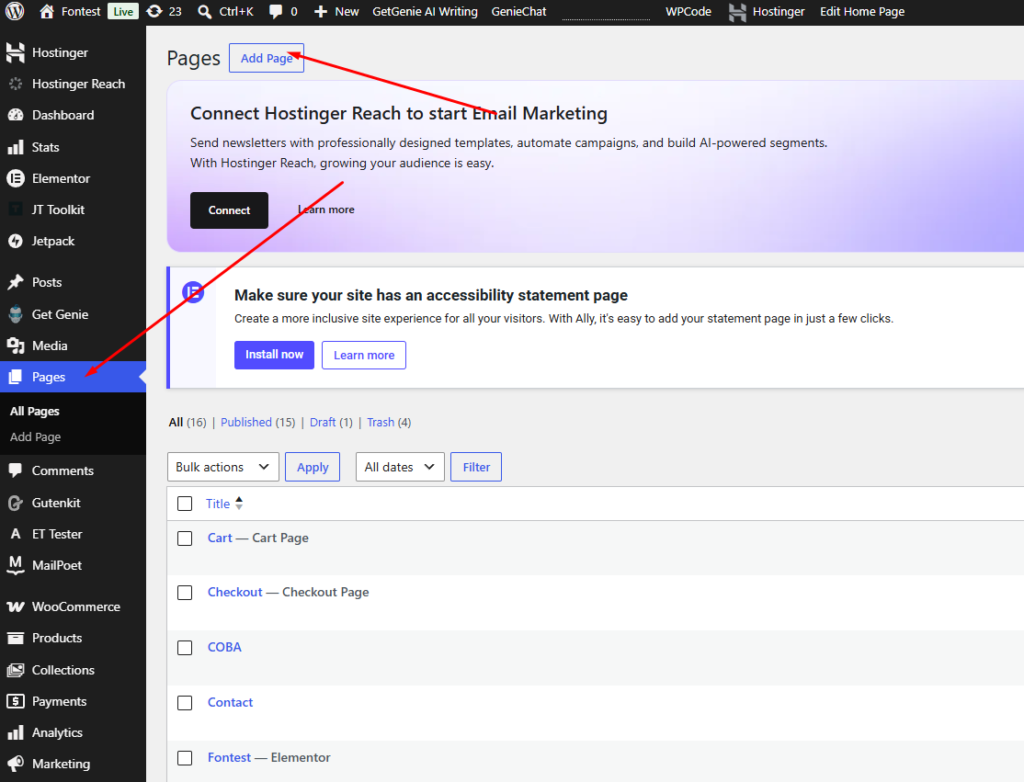This screenshot has width=1024, height=782.
Task: Open the Cart page title link
Action: pos(219,538)
